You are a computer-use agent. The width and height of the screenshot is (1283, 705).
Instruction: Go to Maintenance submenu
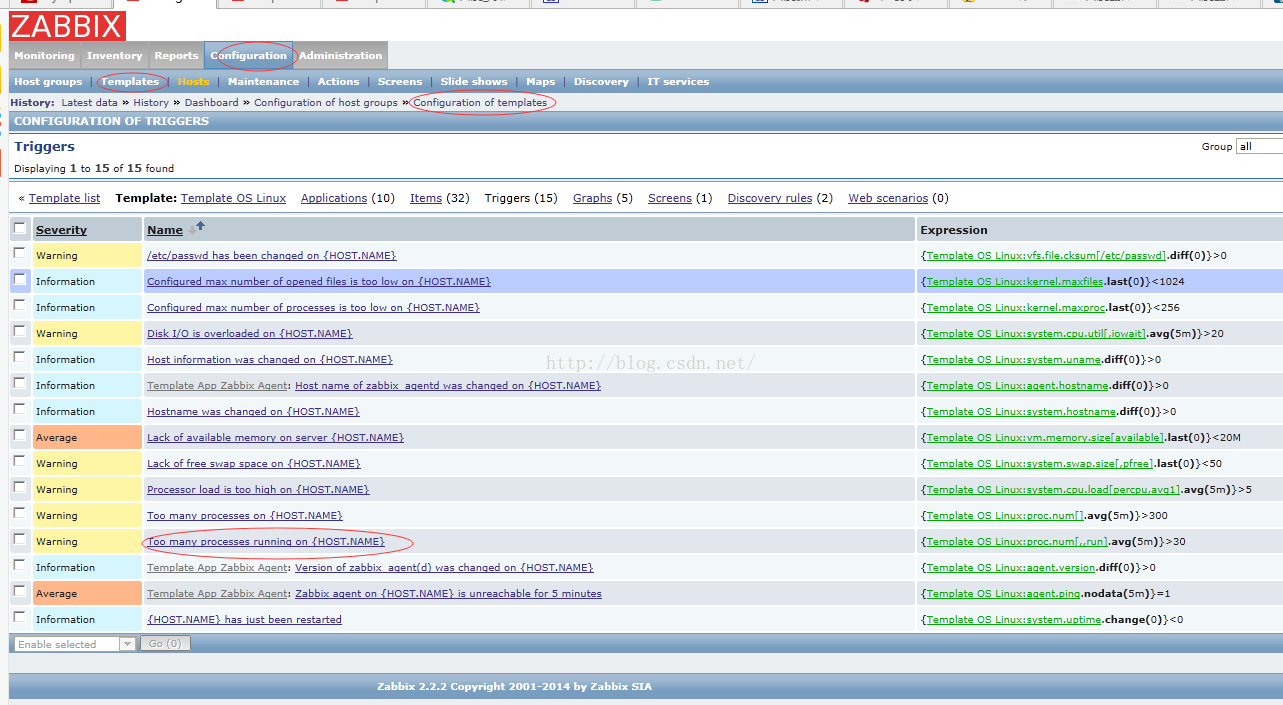click(x=263, y=82)
